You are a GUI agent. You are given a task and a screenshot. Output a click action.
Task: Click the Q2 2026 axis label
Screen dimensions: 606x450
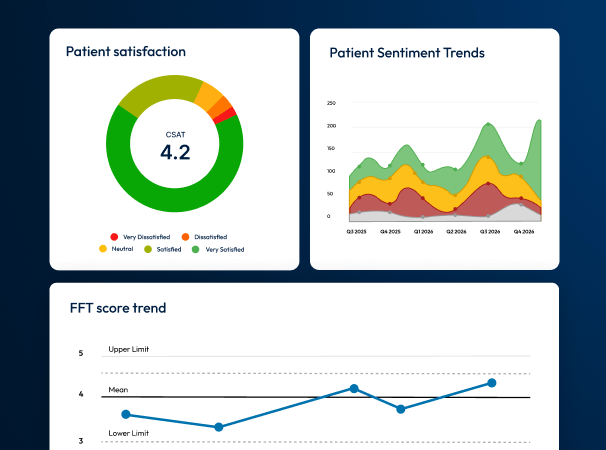click(456, 231)
